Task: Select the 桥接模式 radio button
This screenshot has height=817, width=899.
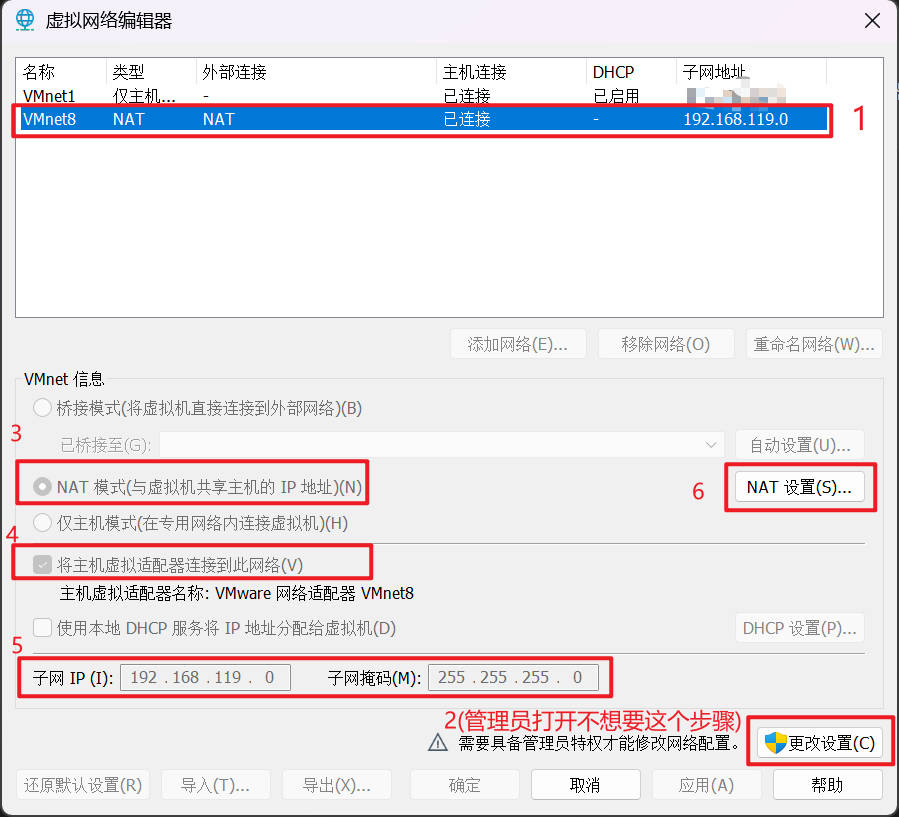Action: pyautogui.click(x=42, y=408)
